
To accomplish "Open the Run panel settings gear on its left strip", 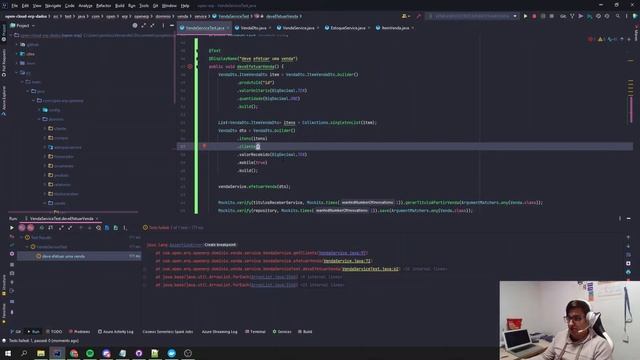I will click(x=12, y=253).
